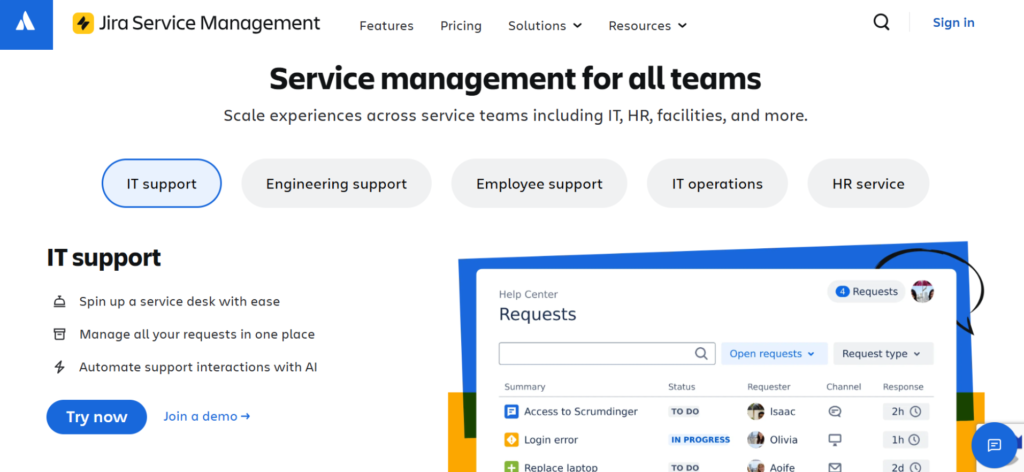Screen dimensions: 1024x472
Task: Click the clock icon next to 1h
Action: coord(915,440)
